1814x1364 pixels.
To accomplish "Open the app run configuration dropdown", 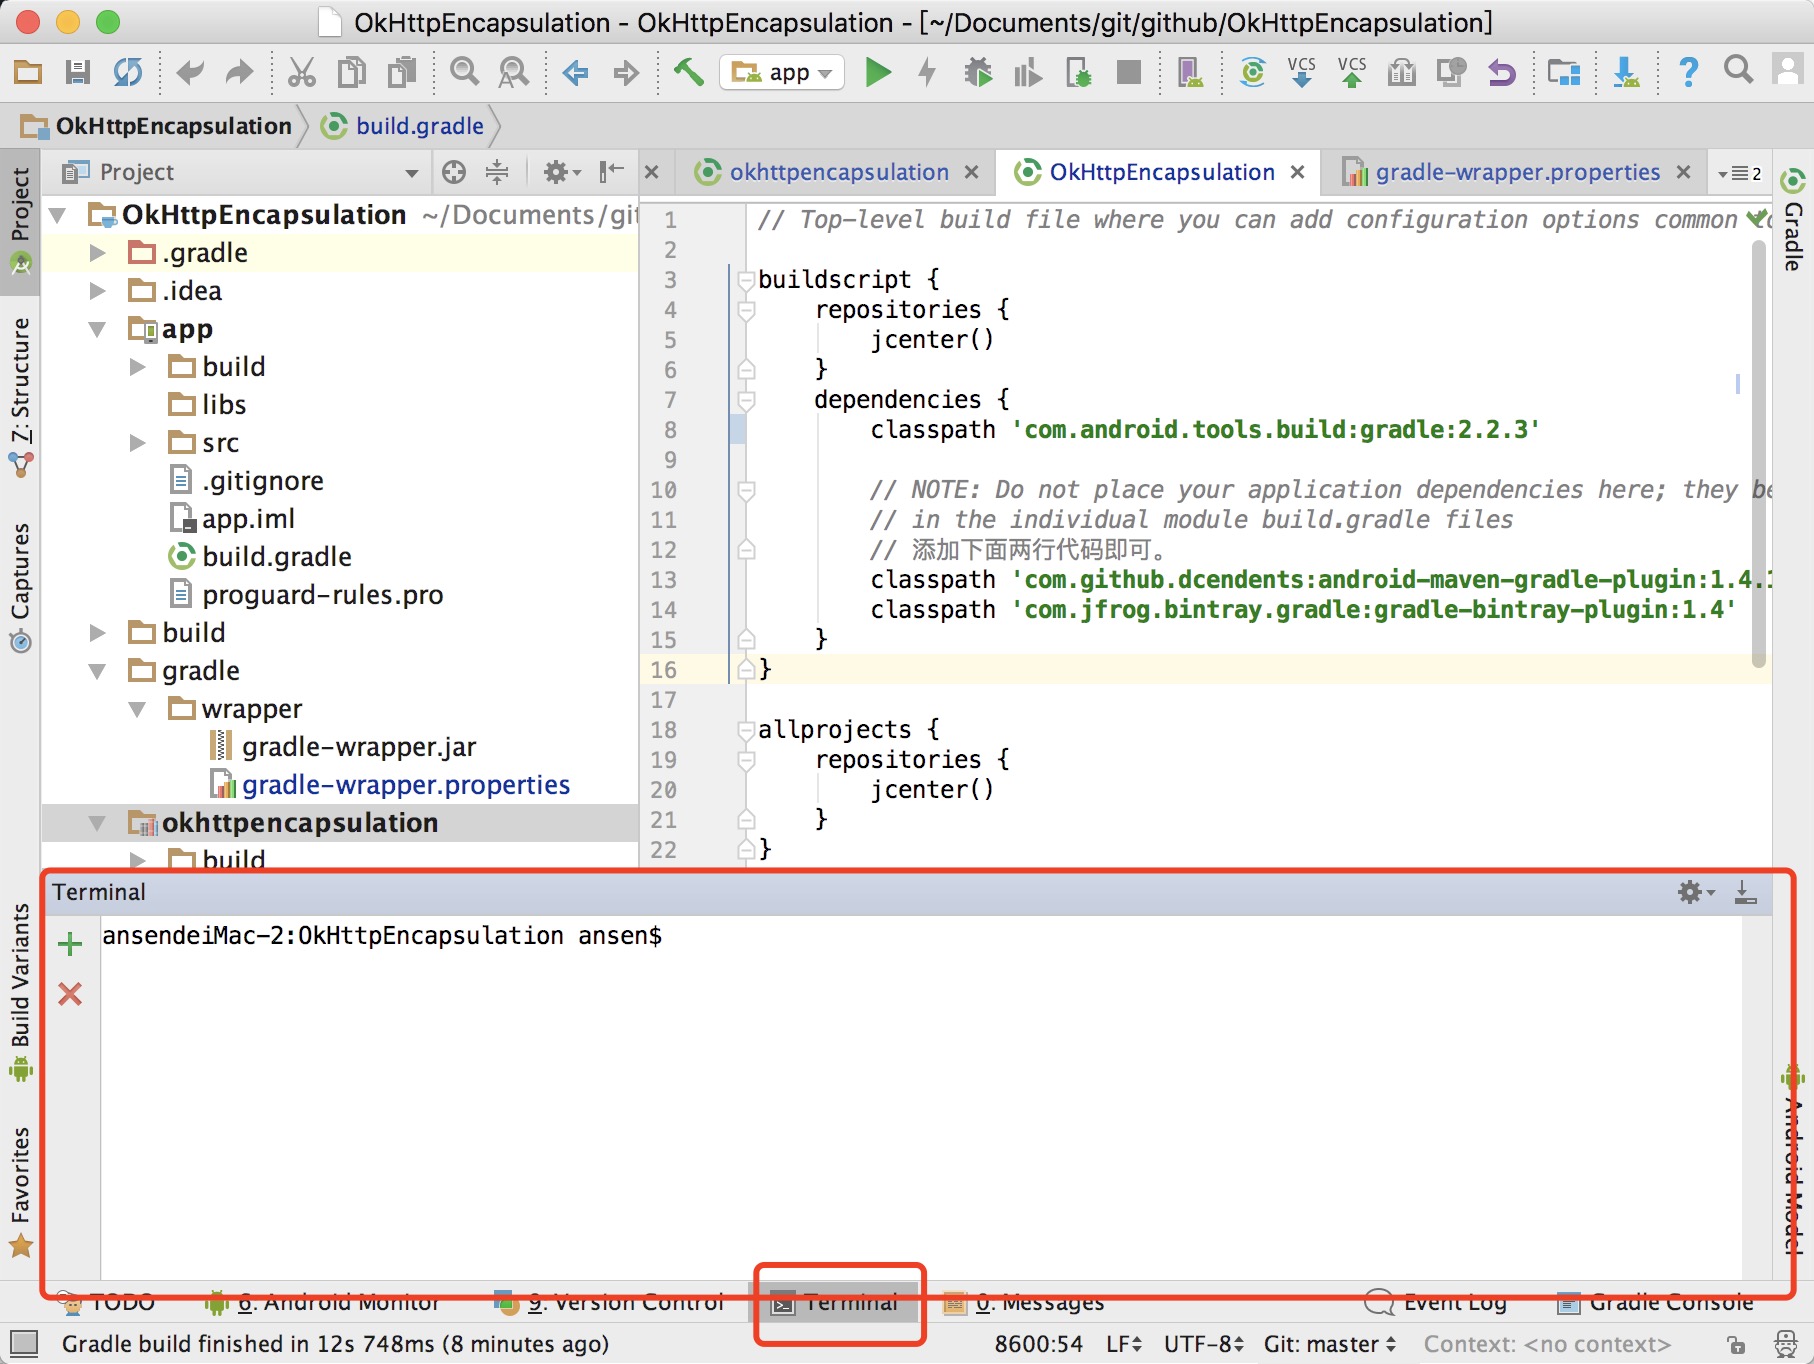I will (x=781, y=72).
